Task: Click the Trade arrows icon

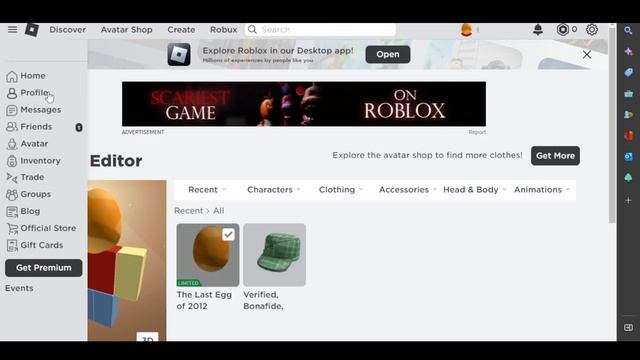Action: point(12,178)
